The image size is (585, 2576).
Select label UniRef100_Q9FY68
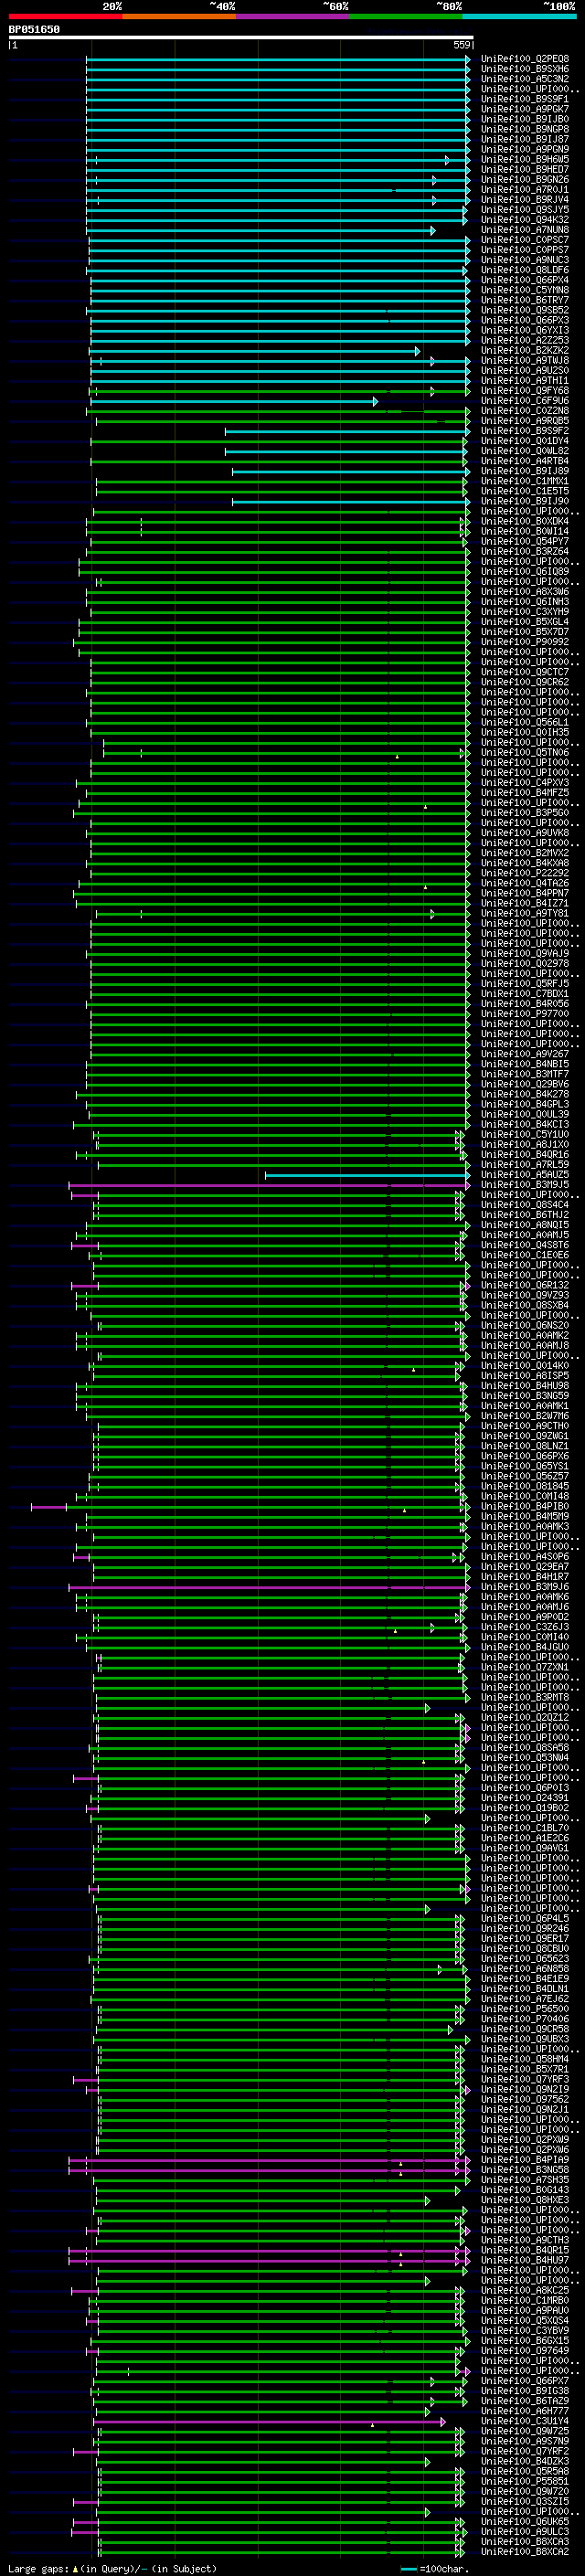[525, 391]
